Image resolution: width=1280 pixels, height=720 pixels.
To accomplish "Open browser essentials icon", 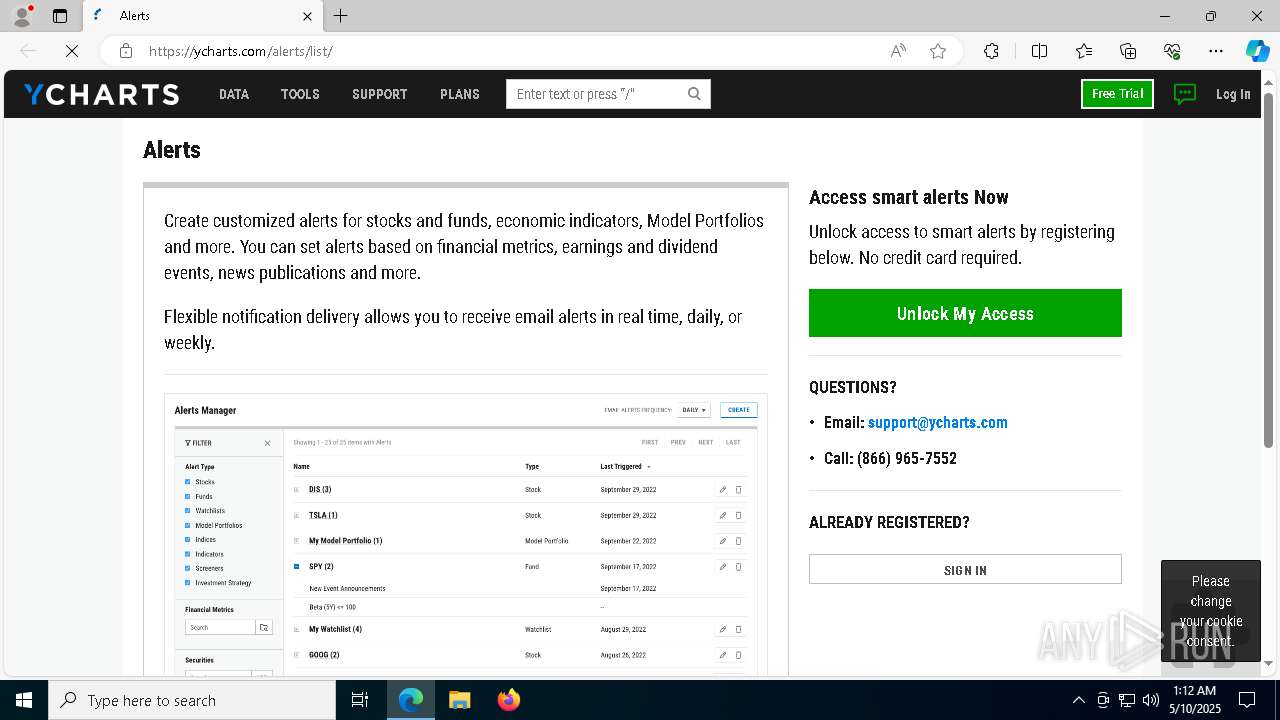I will [x=1172, y=51].
